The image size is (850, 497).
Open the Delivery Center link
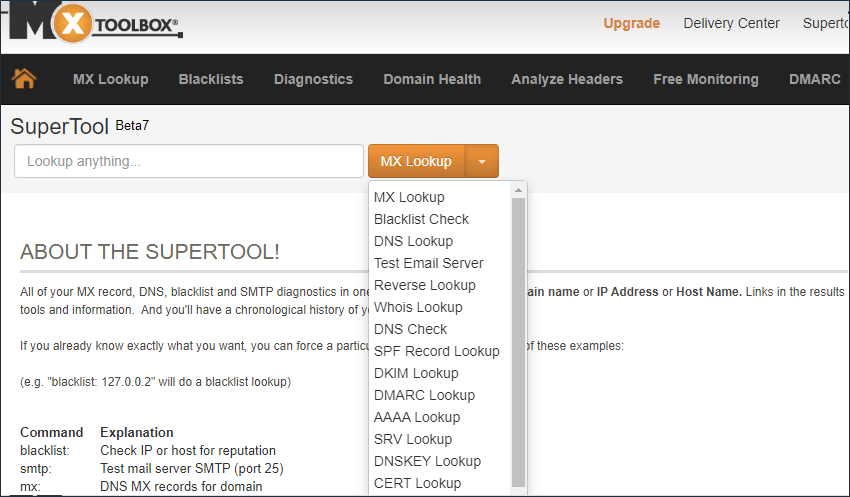(x=731, y=23)
